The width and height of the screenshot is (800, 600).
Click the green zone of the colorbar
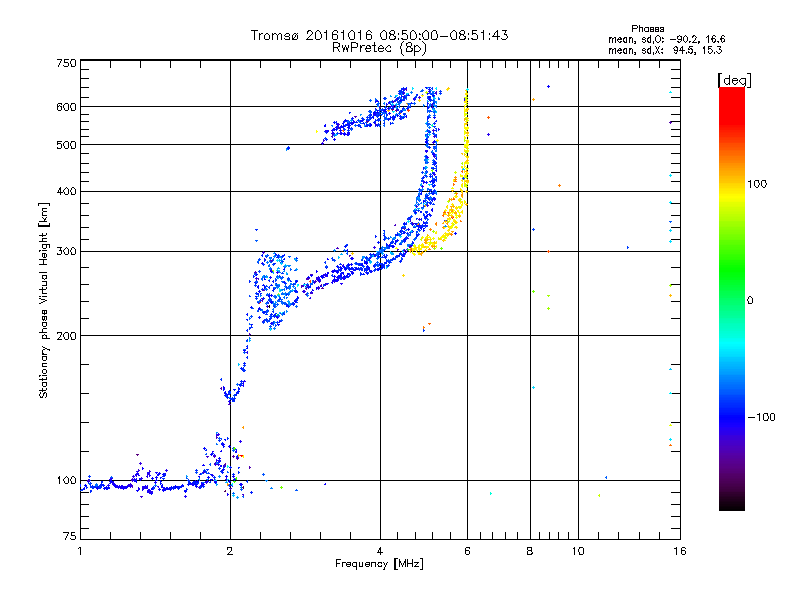tap(732, 270)
